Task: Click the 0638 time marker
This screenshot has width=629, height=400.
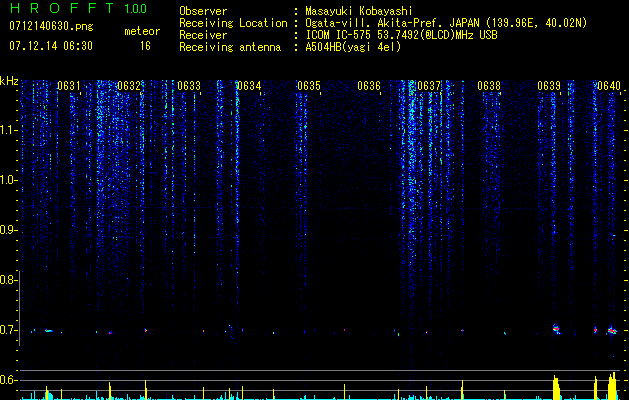Action: pyautogui.click(x=489, y=86)
